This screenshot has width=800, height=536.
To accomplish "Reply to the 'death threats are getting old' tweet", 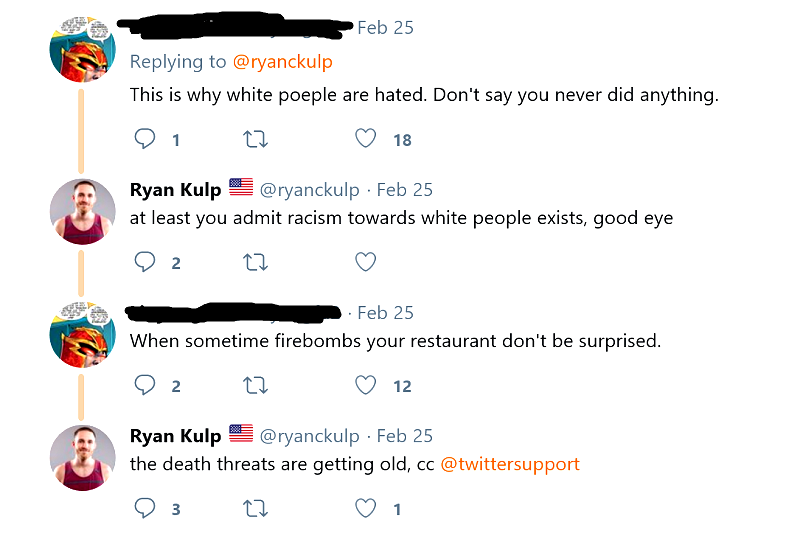I will (x=145, y=508).
